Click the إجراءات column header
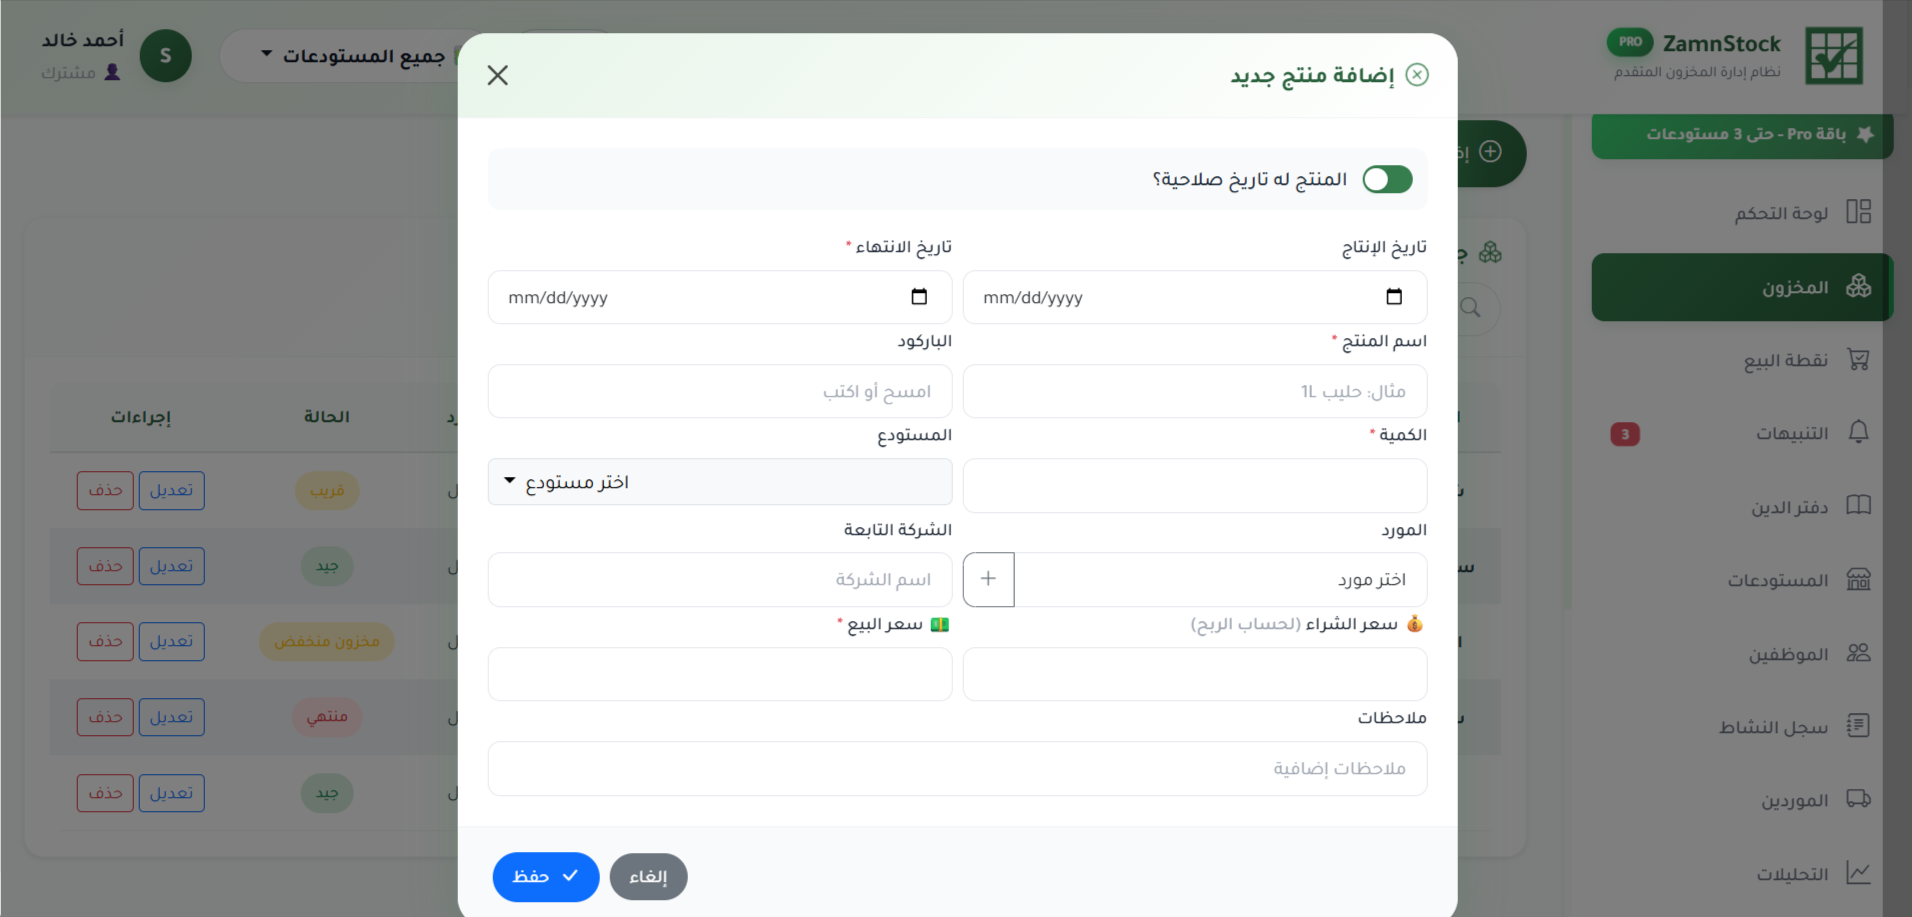Screen dimensions: 1912x917 (x=141, y=417)
